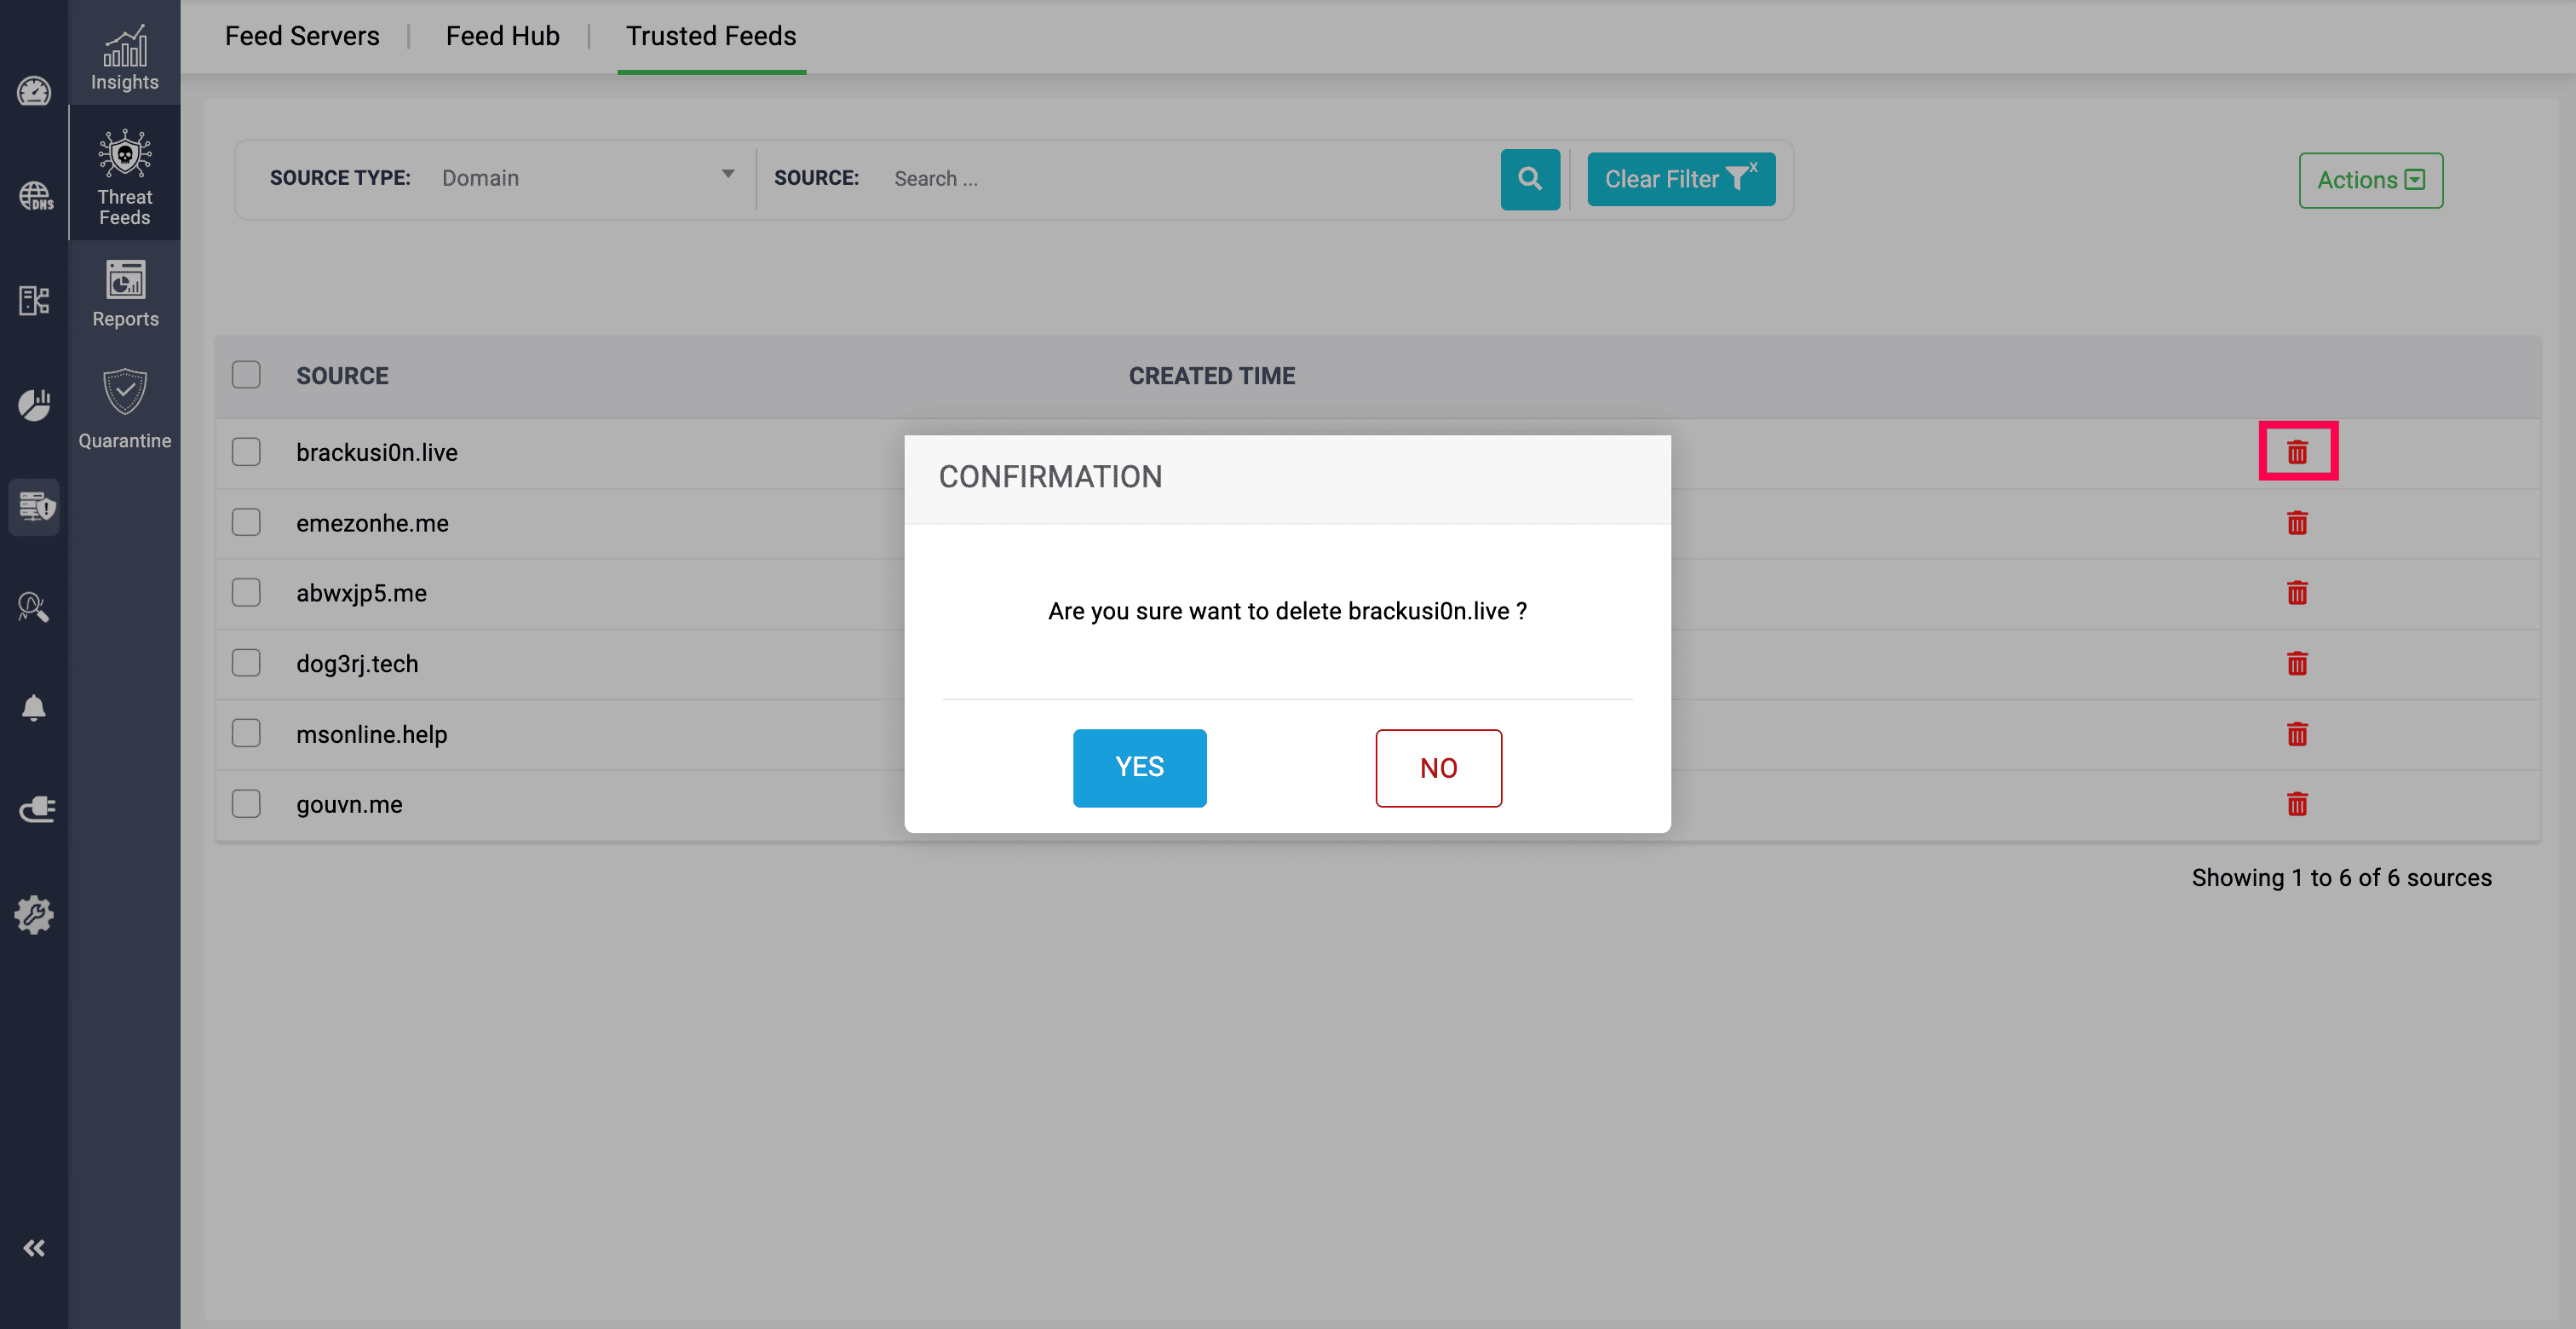Click the DNS globe sidebar icon
This screenshot has height=1329, width=2576.
(x=34, y=196)
